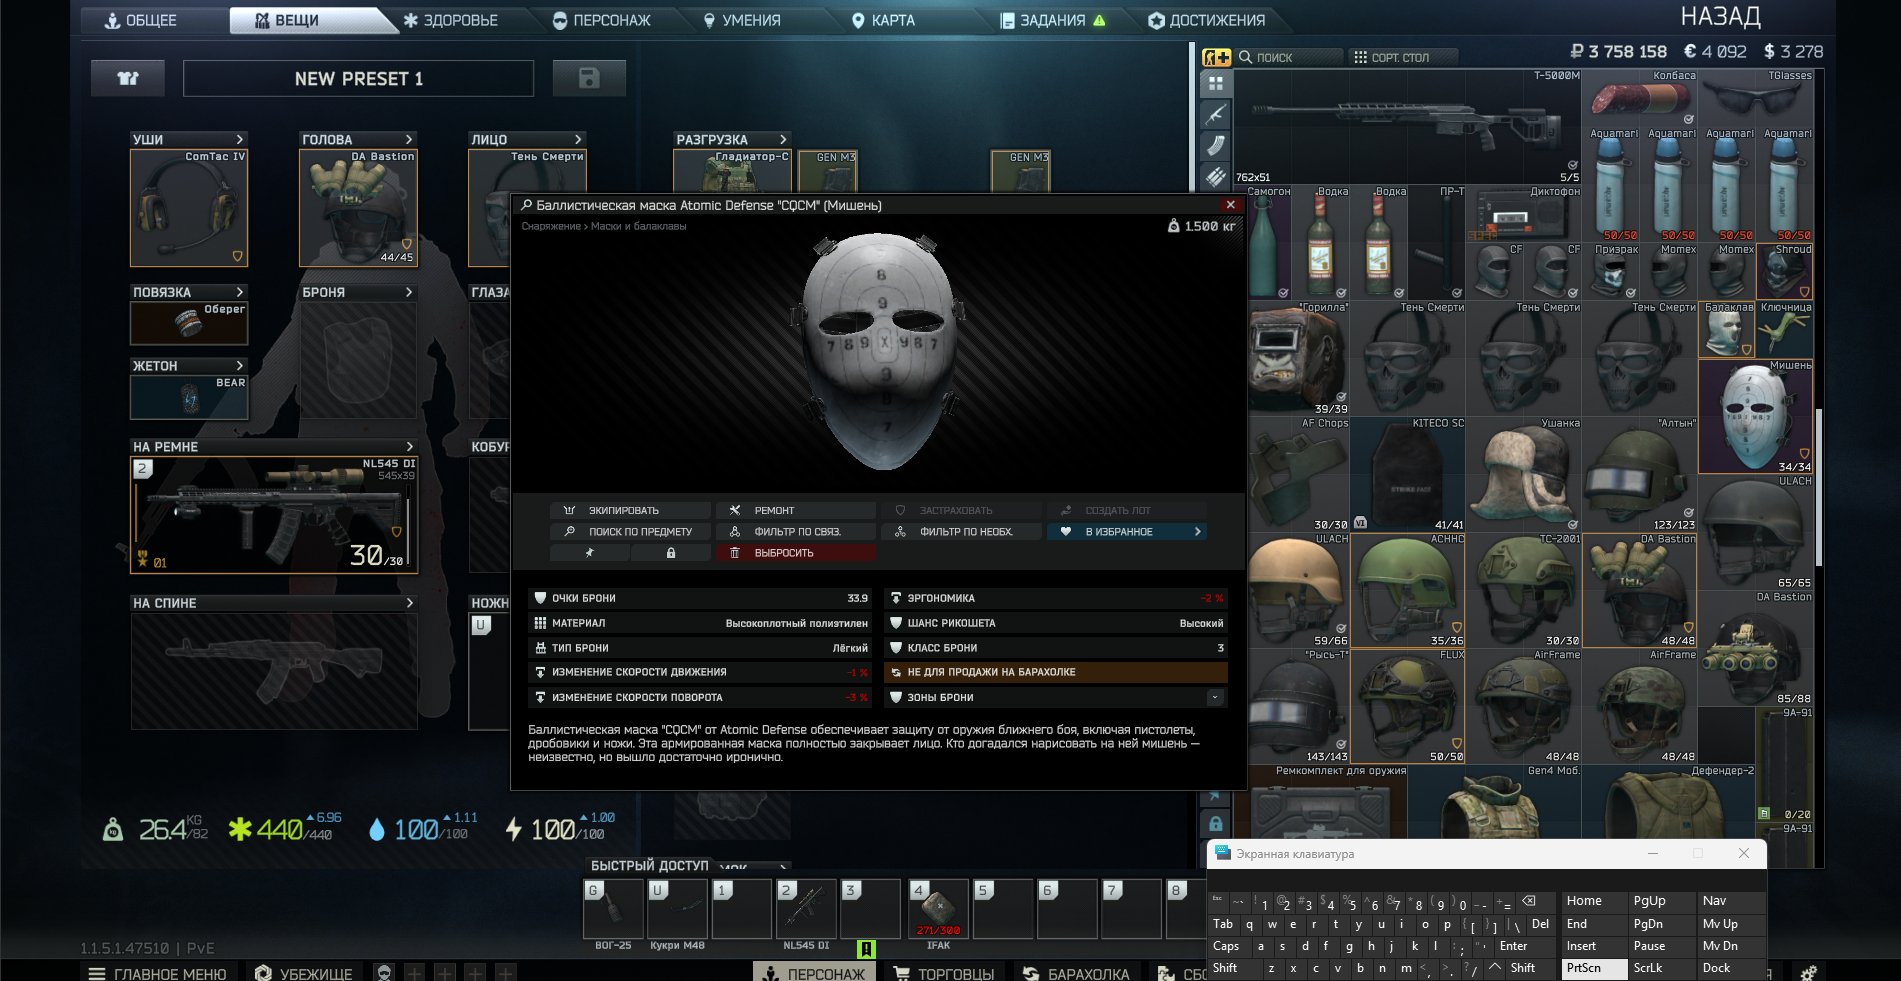Viewport: 1901px width, 981px height.
Task: Switch to the ЗДОРОВЬЕ tab
Action: (450, 20)
